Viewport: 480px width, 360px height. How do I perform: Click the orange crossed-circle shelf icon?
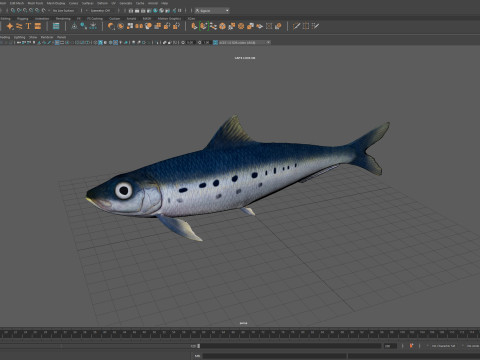241,26
